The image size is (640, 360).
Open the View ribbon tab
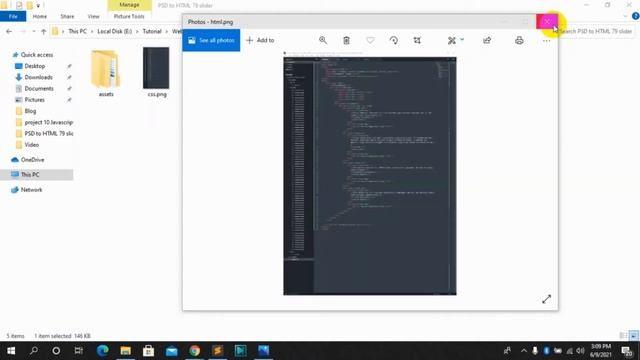[x=93, y=16]
